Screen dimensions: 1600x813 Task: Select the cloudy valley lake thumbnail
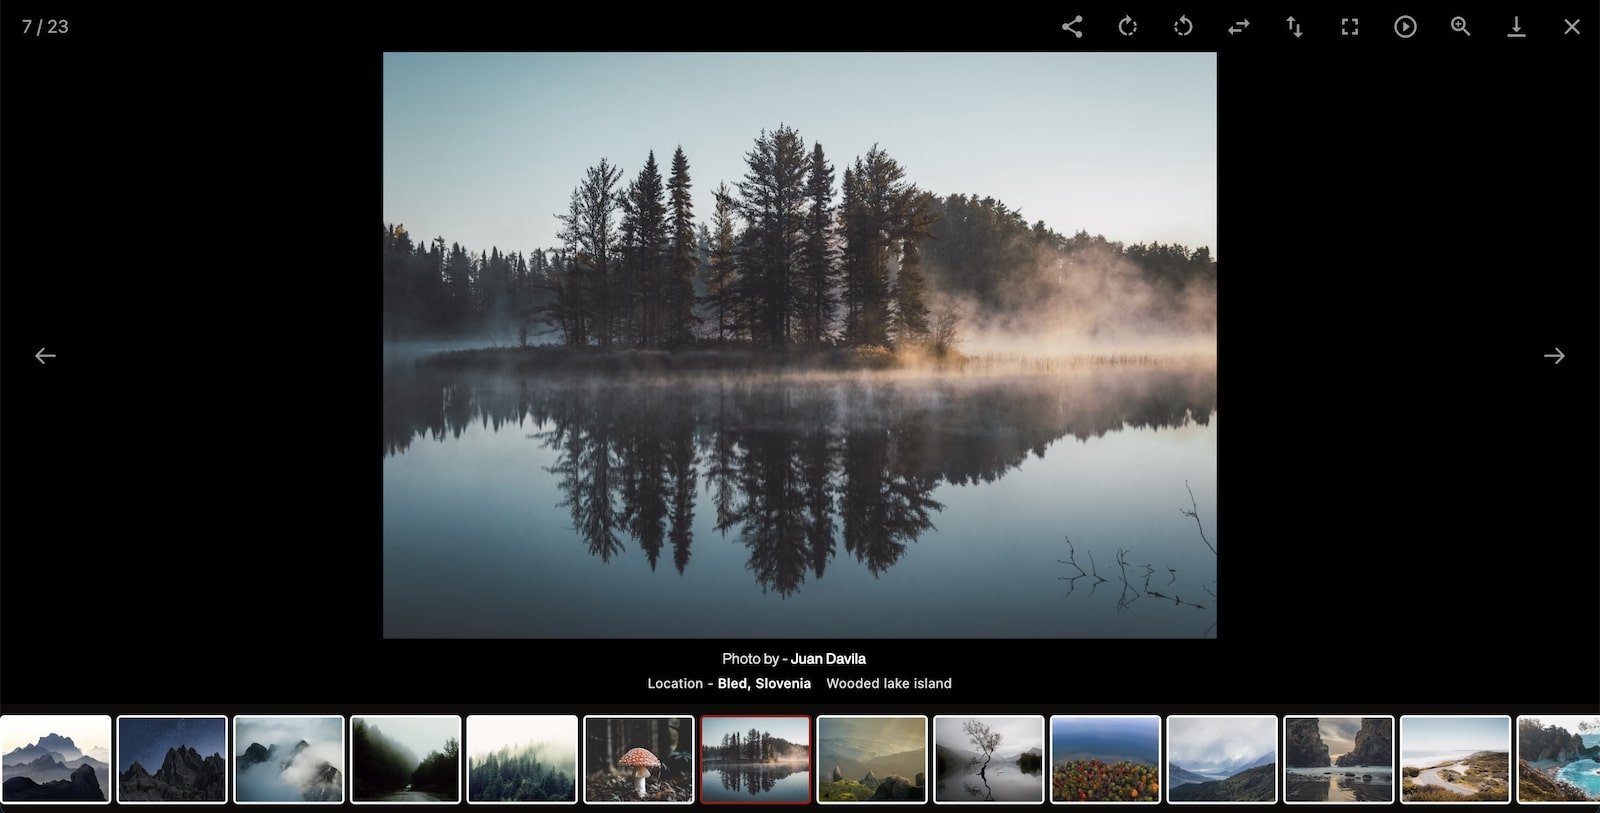click(x=1222, y=759)
